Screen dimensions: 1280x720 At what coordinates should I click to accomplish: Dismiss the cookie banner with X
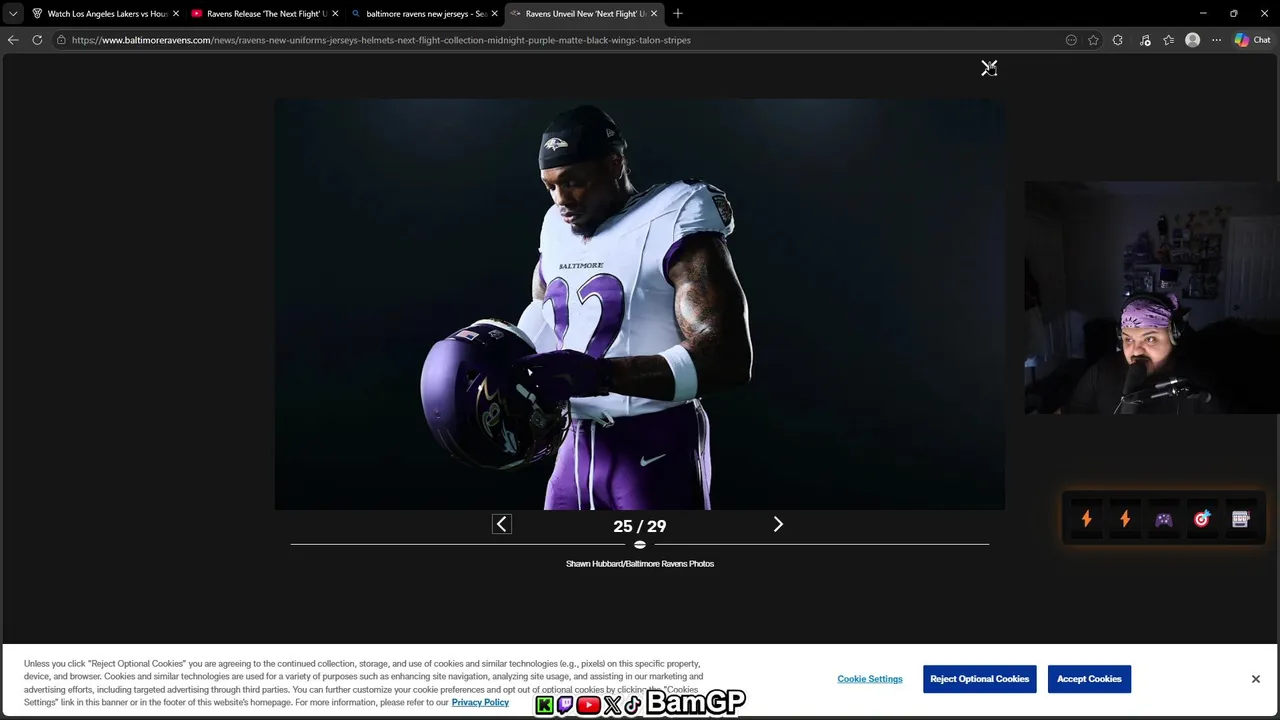point(1256,679)
